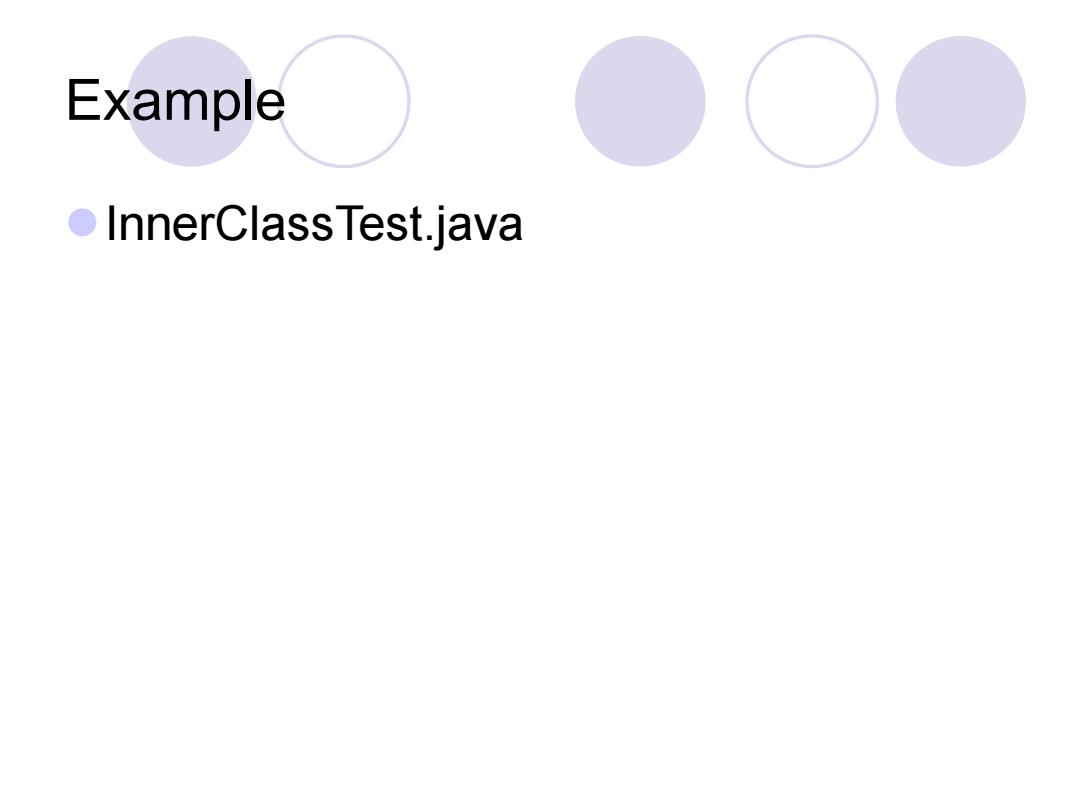Viewport: 1080px width, 810px height.
Task: Select the middle filled lavender circle
Action: 640,101
